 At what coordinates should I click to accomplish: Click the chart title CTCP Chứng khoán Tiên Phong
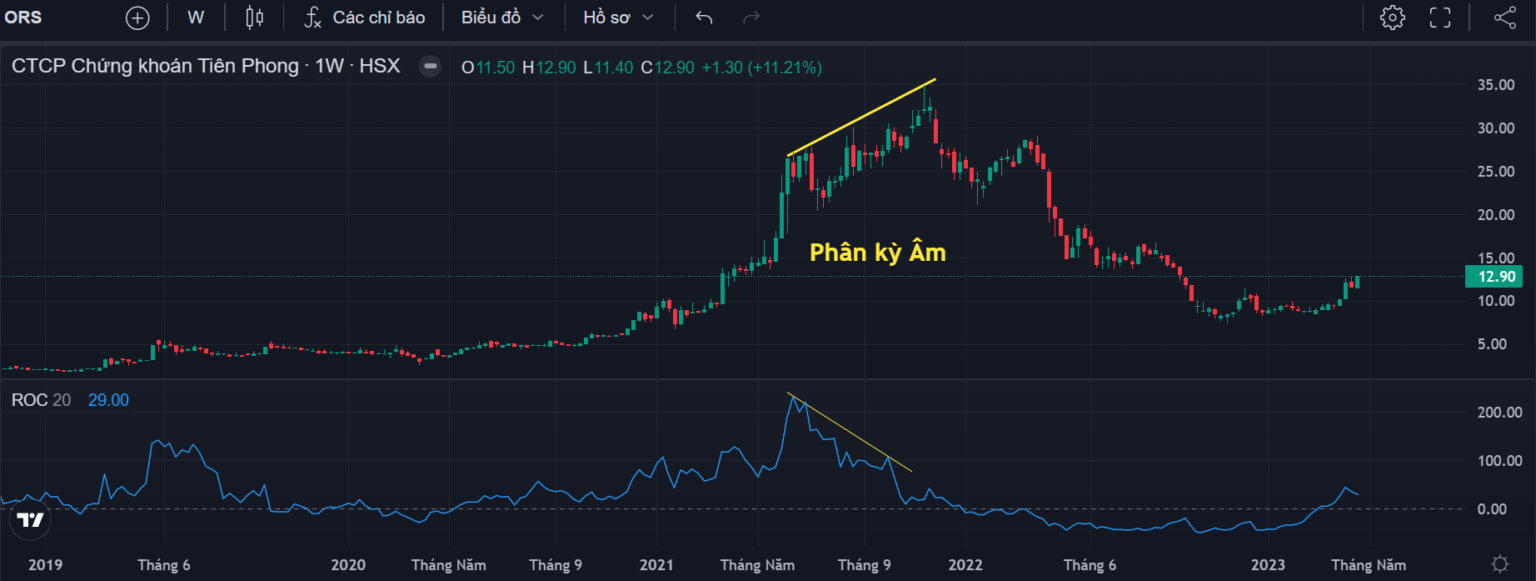tap(150, 66)
